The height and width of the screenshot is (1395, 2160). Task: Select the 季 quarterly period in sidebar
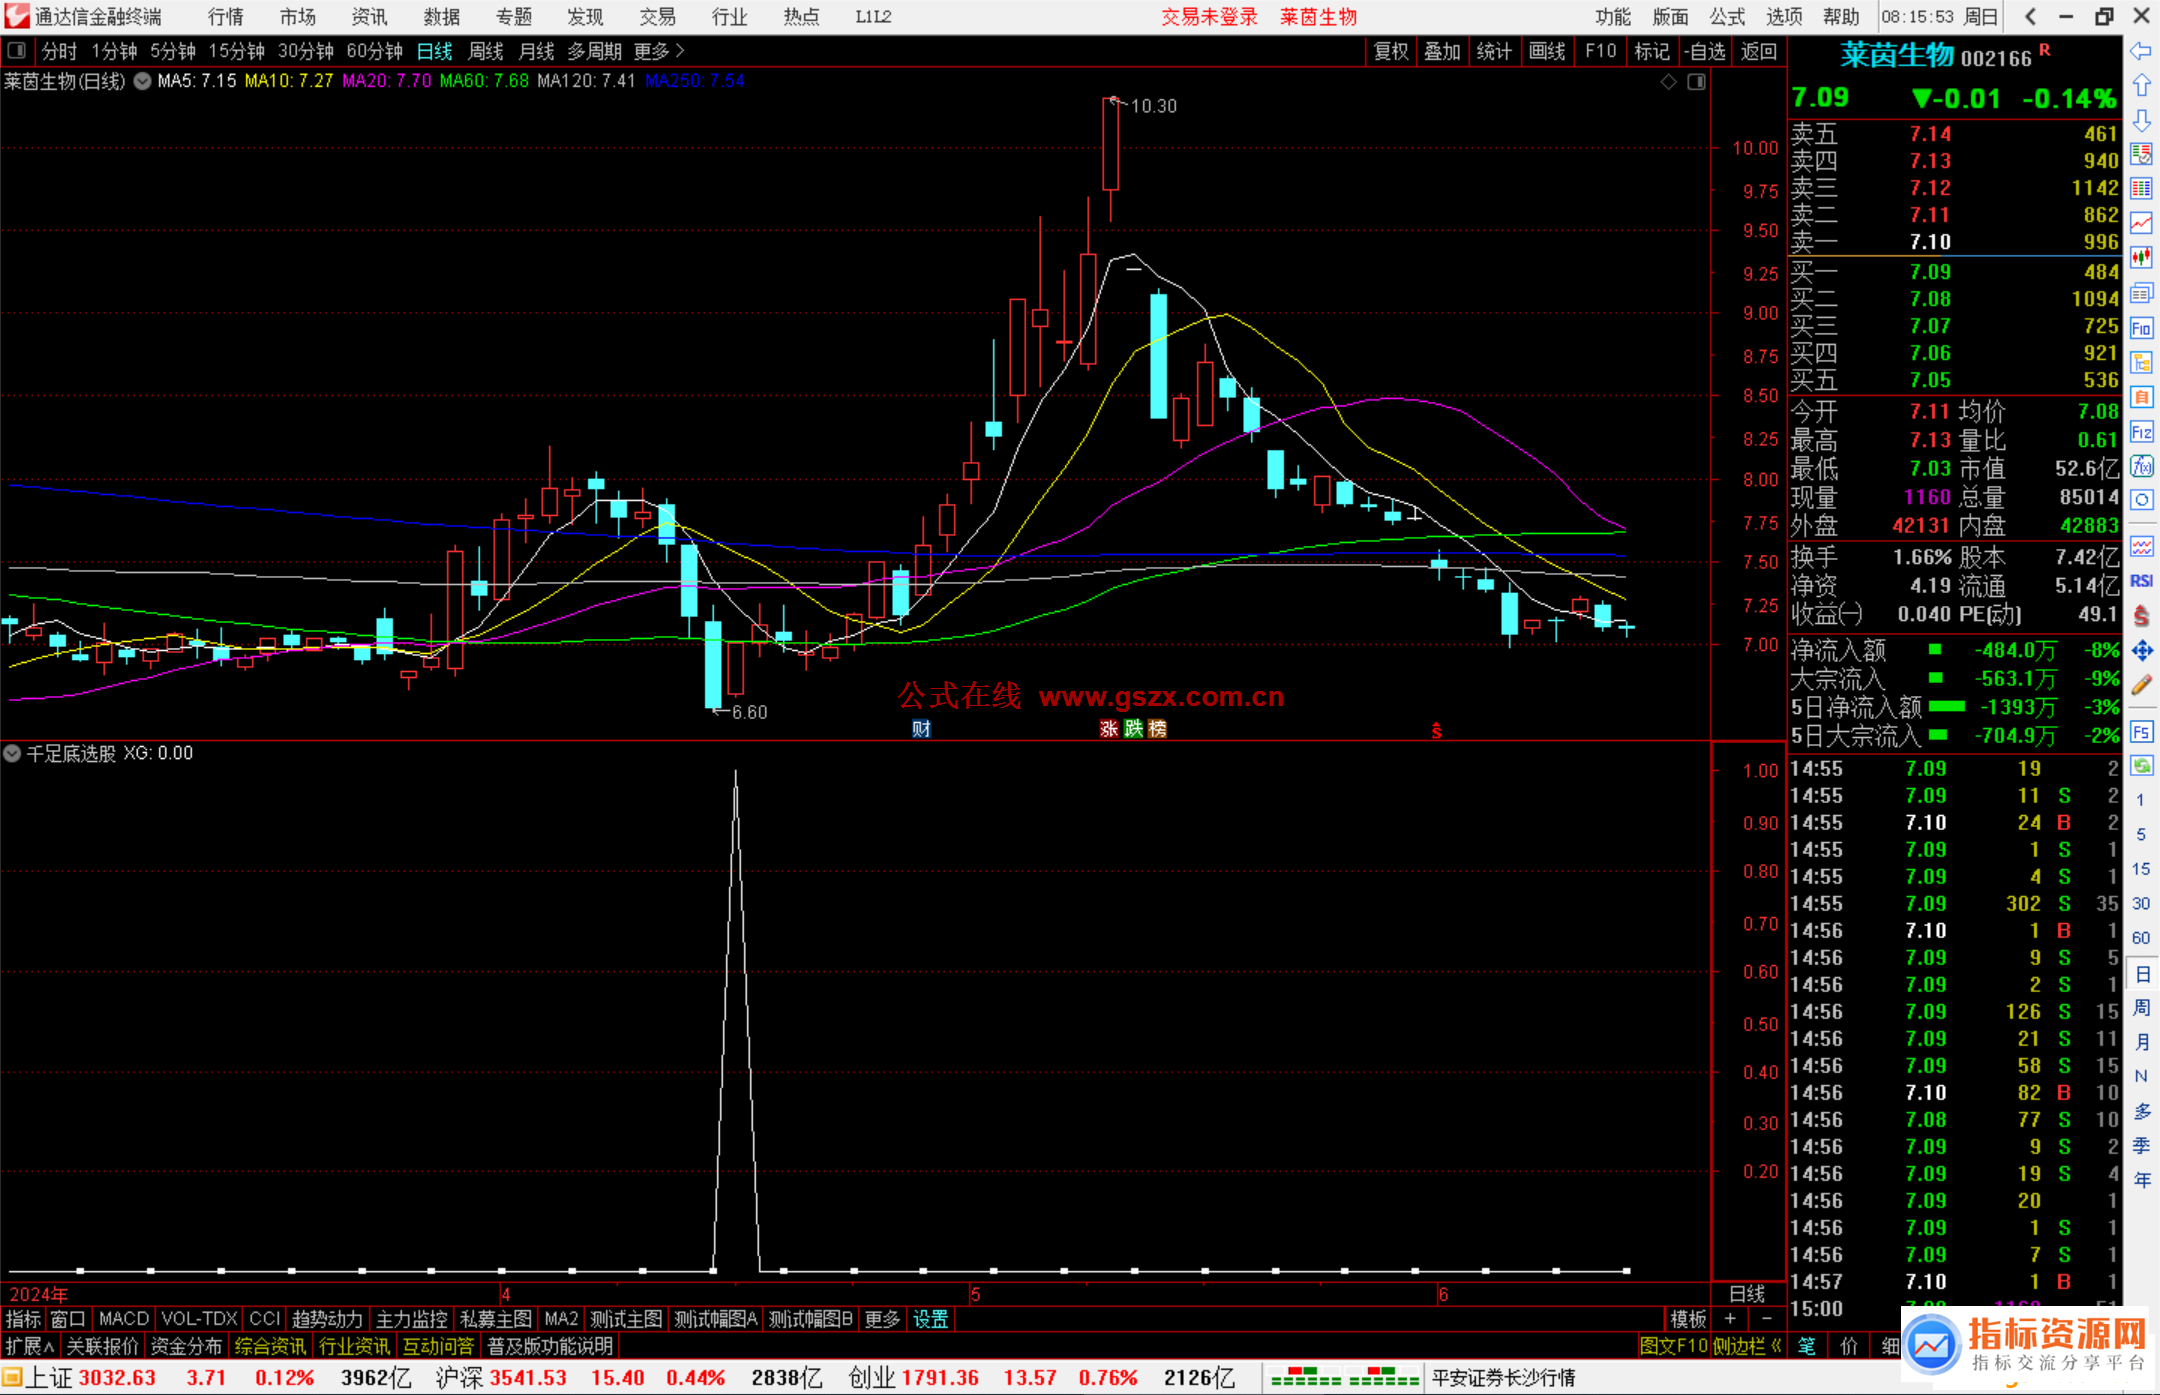[x=2141, y=1145]
